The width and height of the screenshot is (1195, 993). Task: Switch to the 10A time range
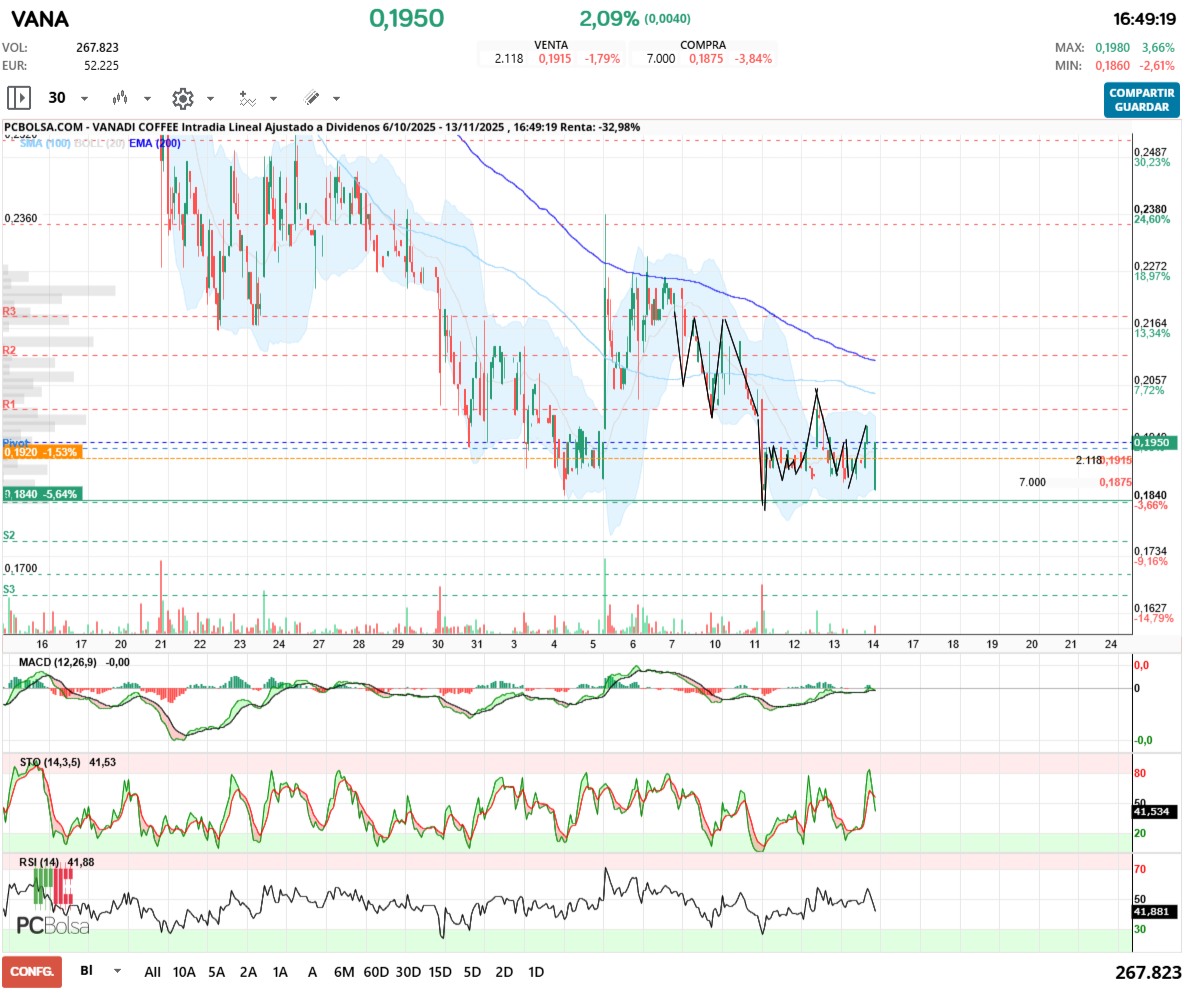[184, 972]
